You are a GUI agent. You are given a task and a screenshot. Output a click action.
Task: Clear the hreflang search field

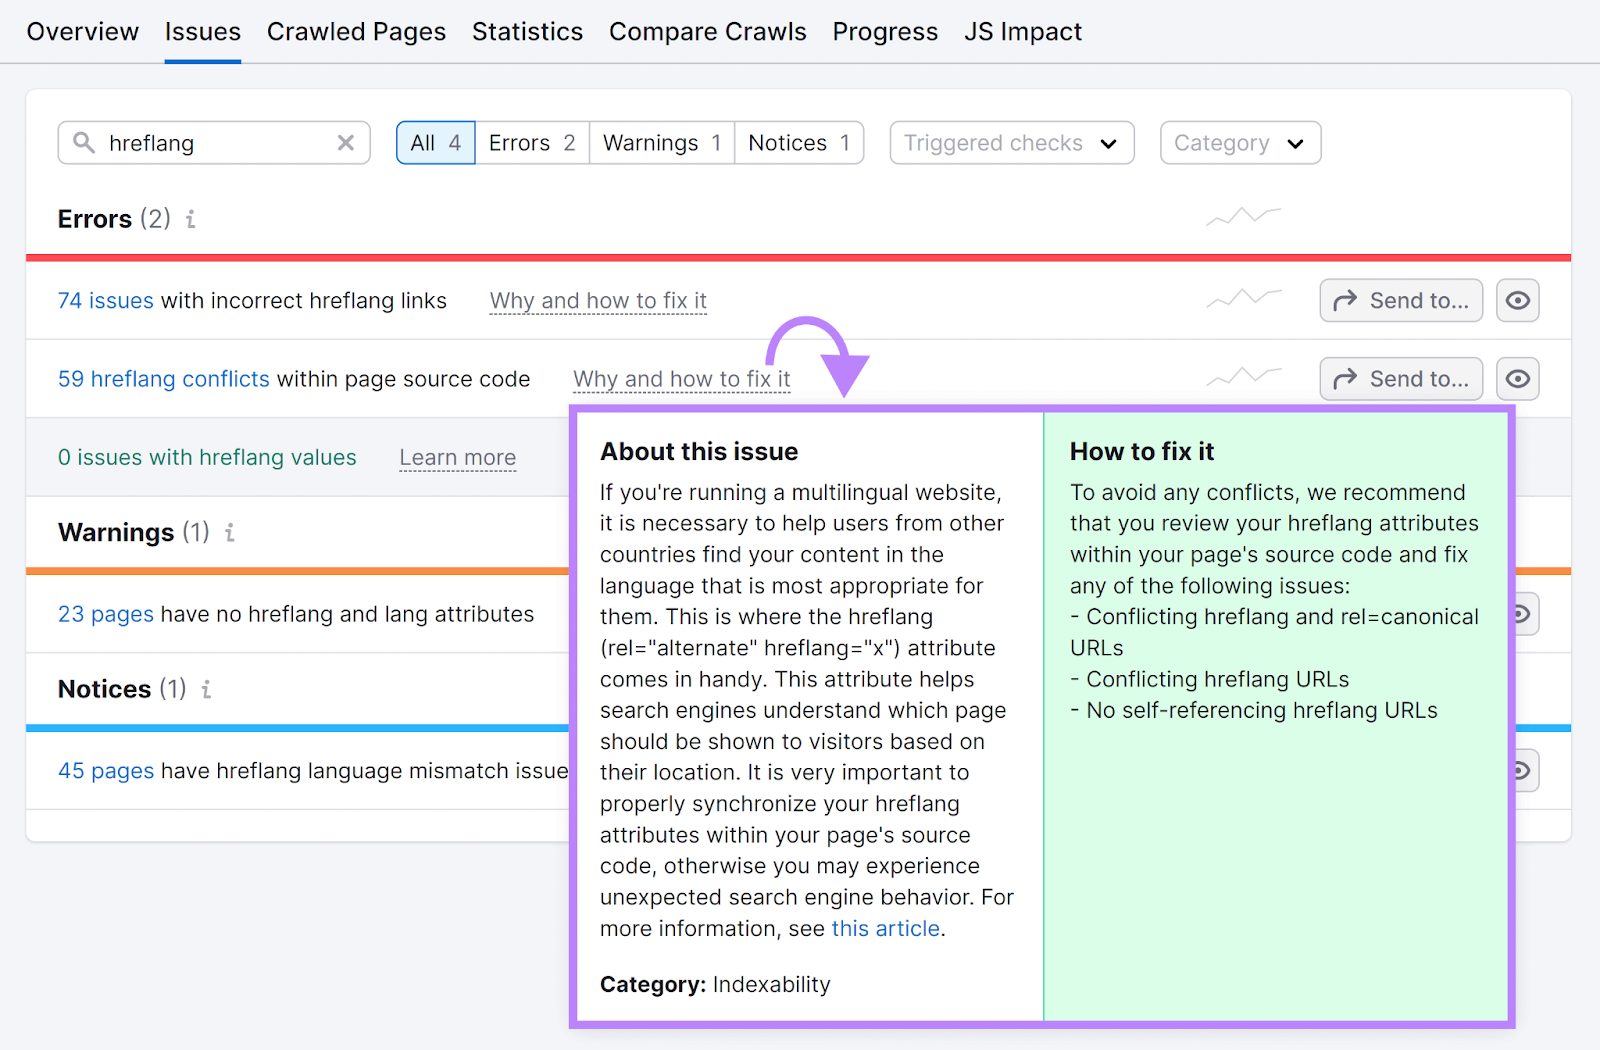346,143
